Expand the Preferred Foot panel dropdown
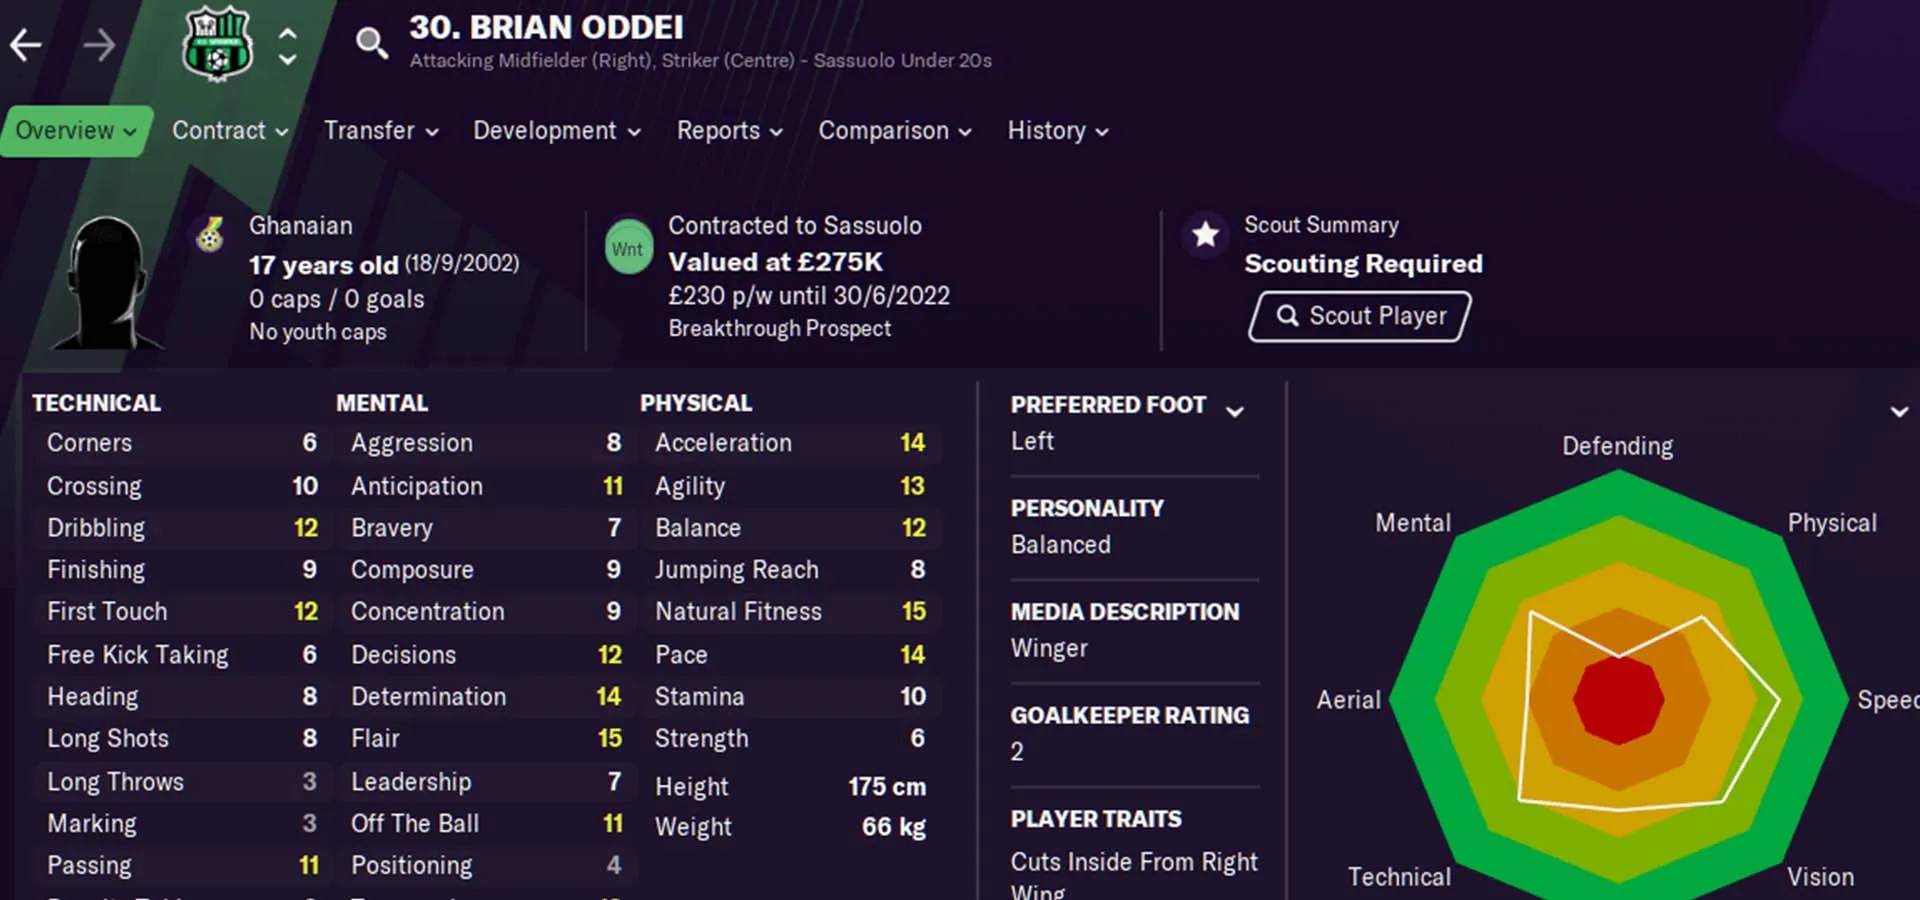The width and height of the screenshot is (1920, 900). (x=1236, y=411)
